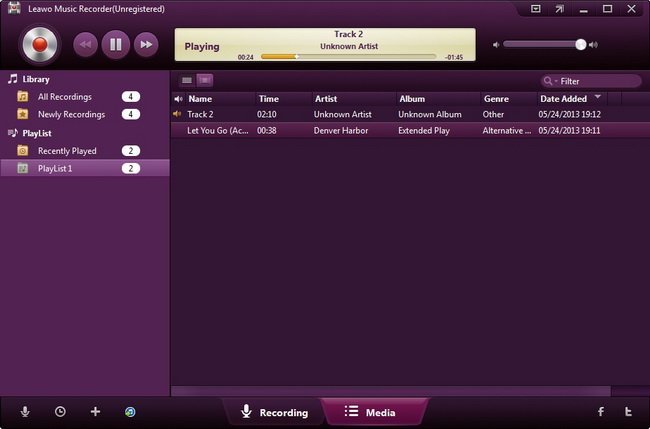Pause the playing track

116,44
